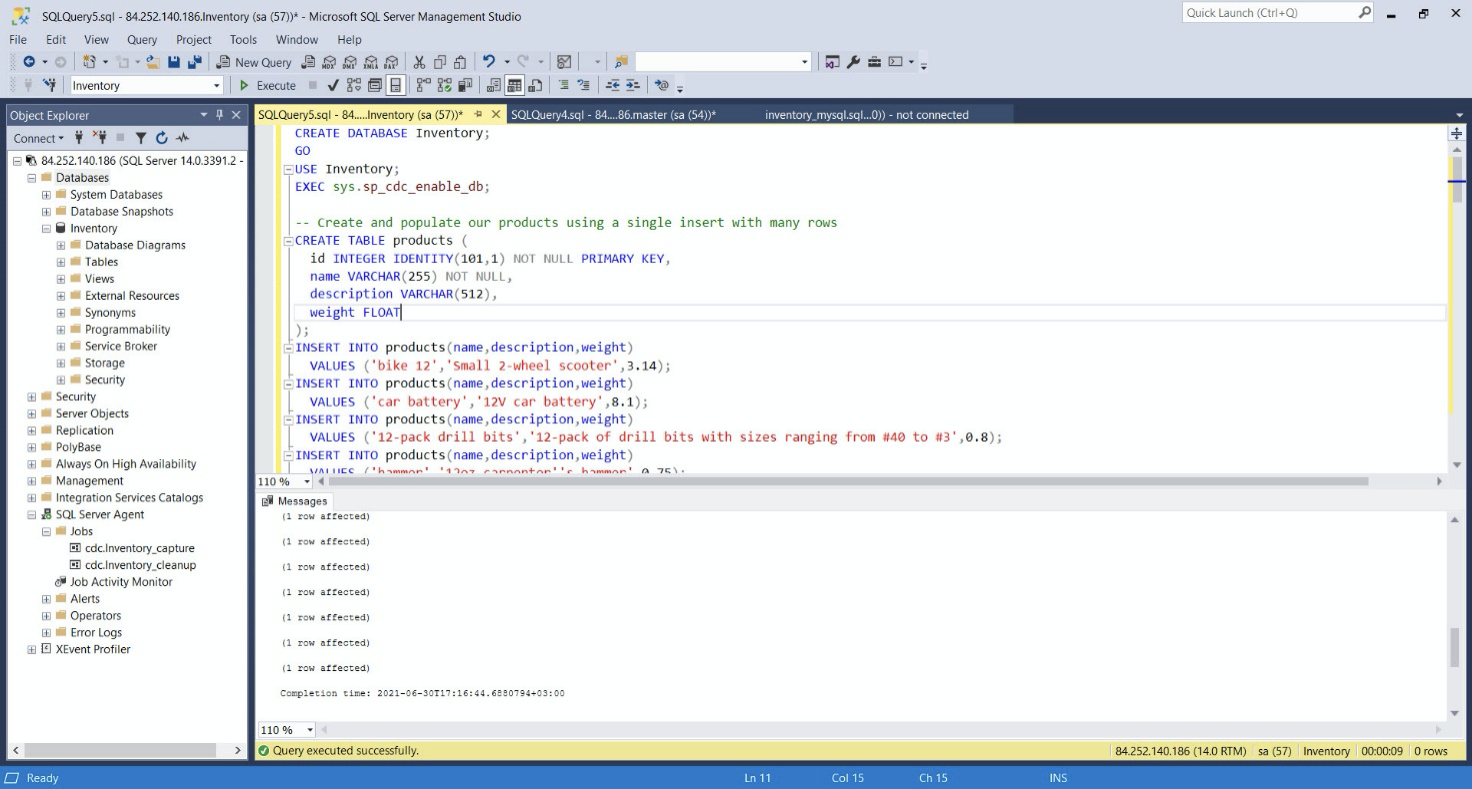Click the Save All icon

[x=194, y=62]
